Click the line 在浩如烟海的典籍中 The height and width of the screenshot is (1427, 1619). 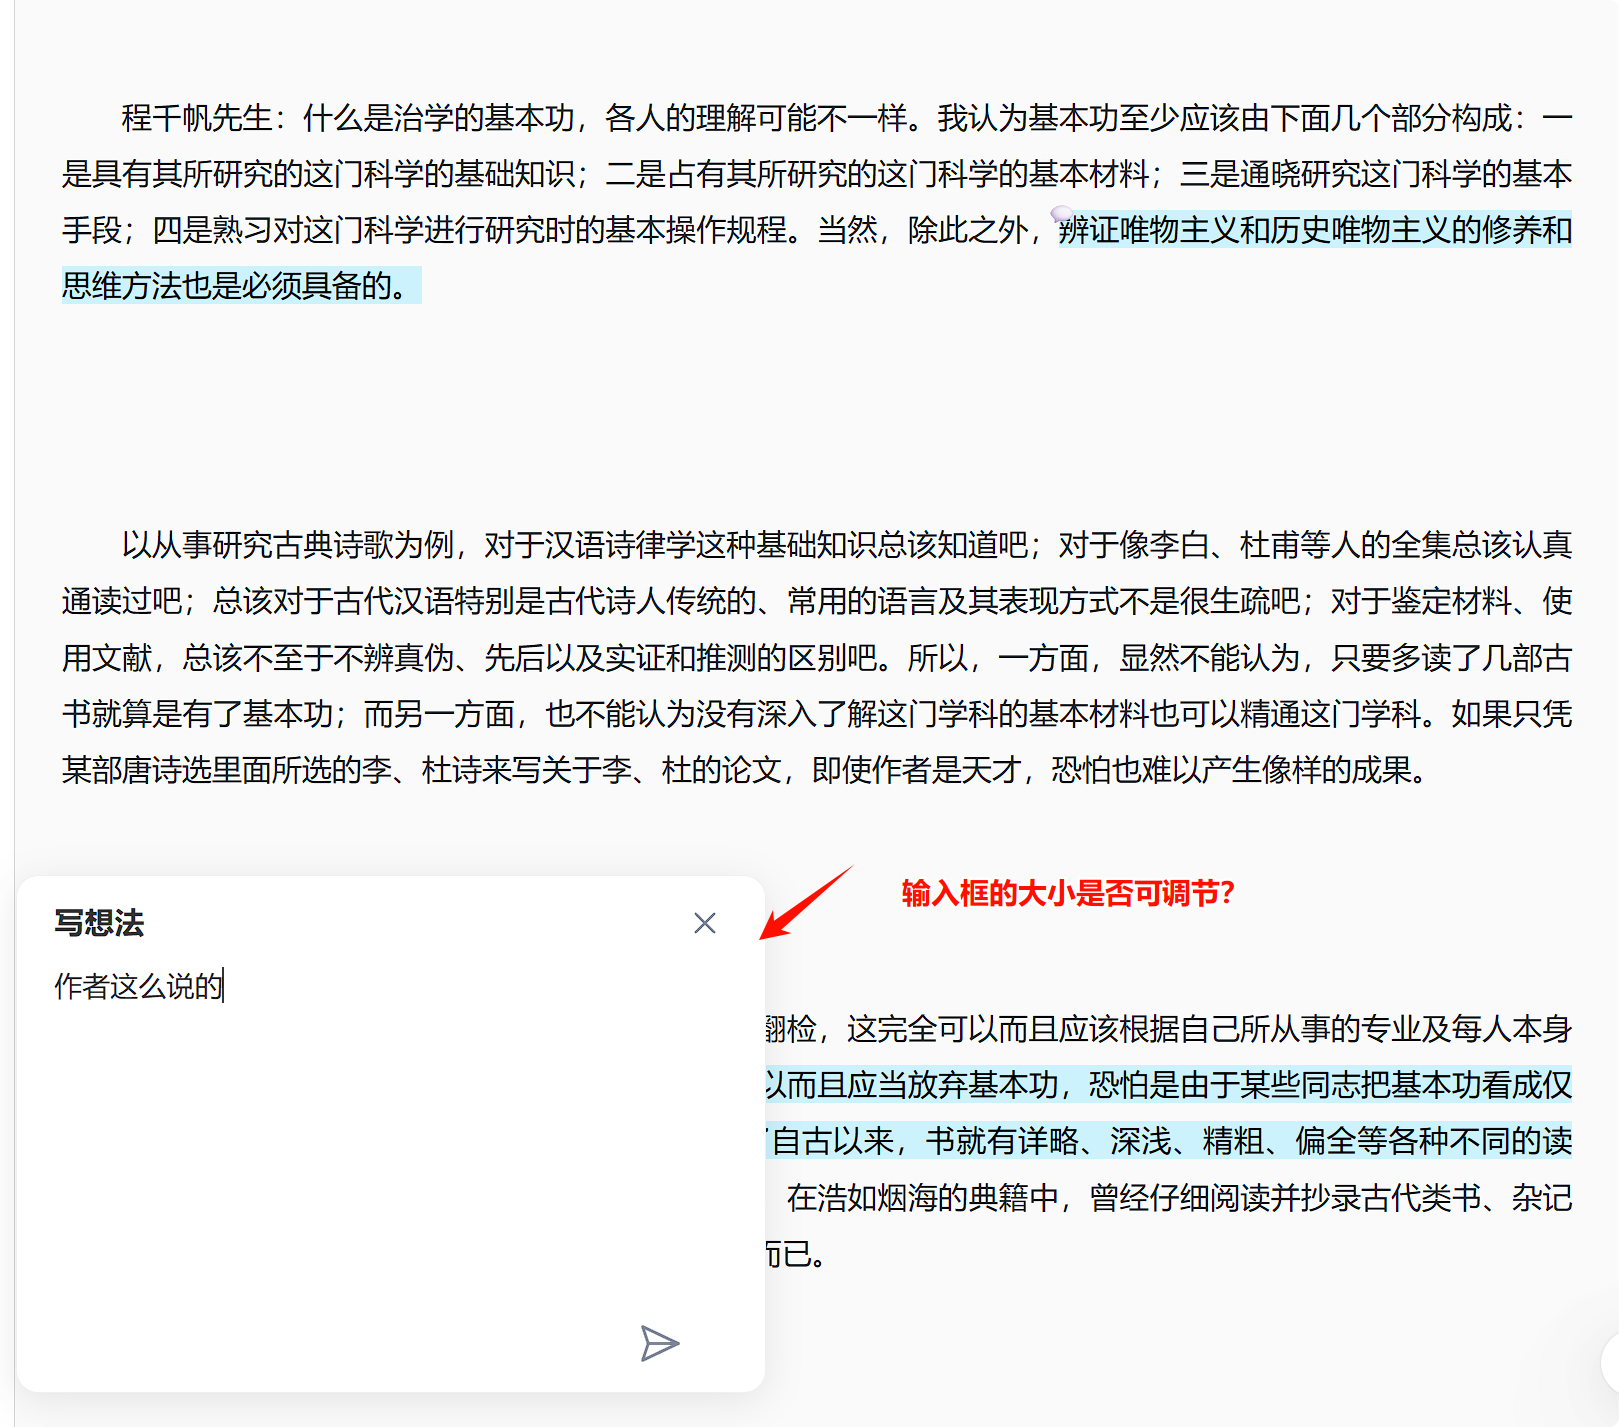(x=1178, y=1197)
